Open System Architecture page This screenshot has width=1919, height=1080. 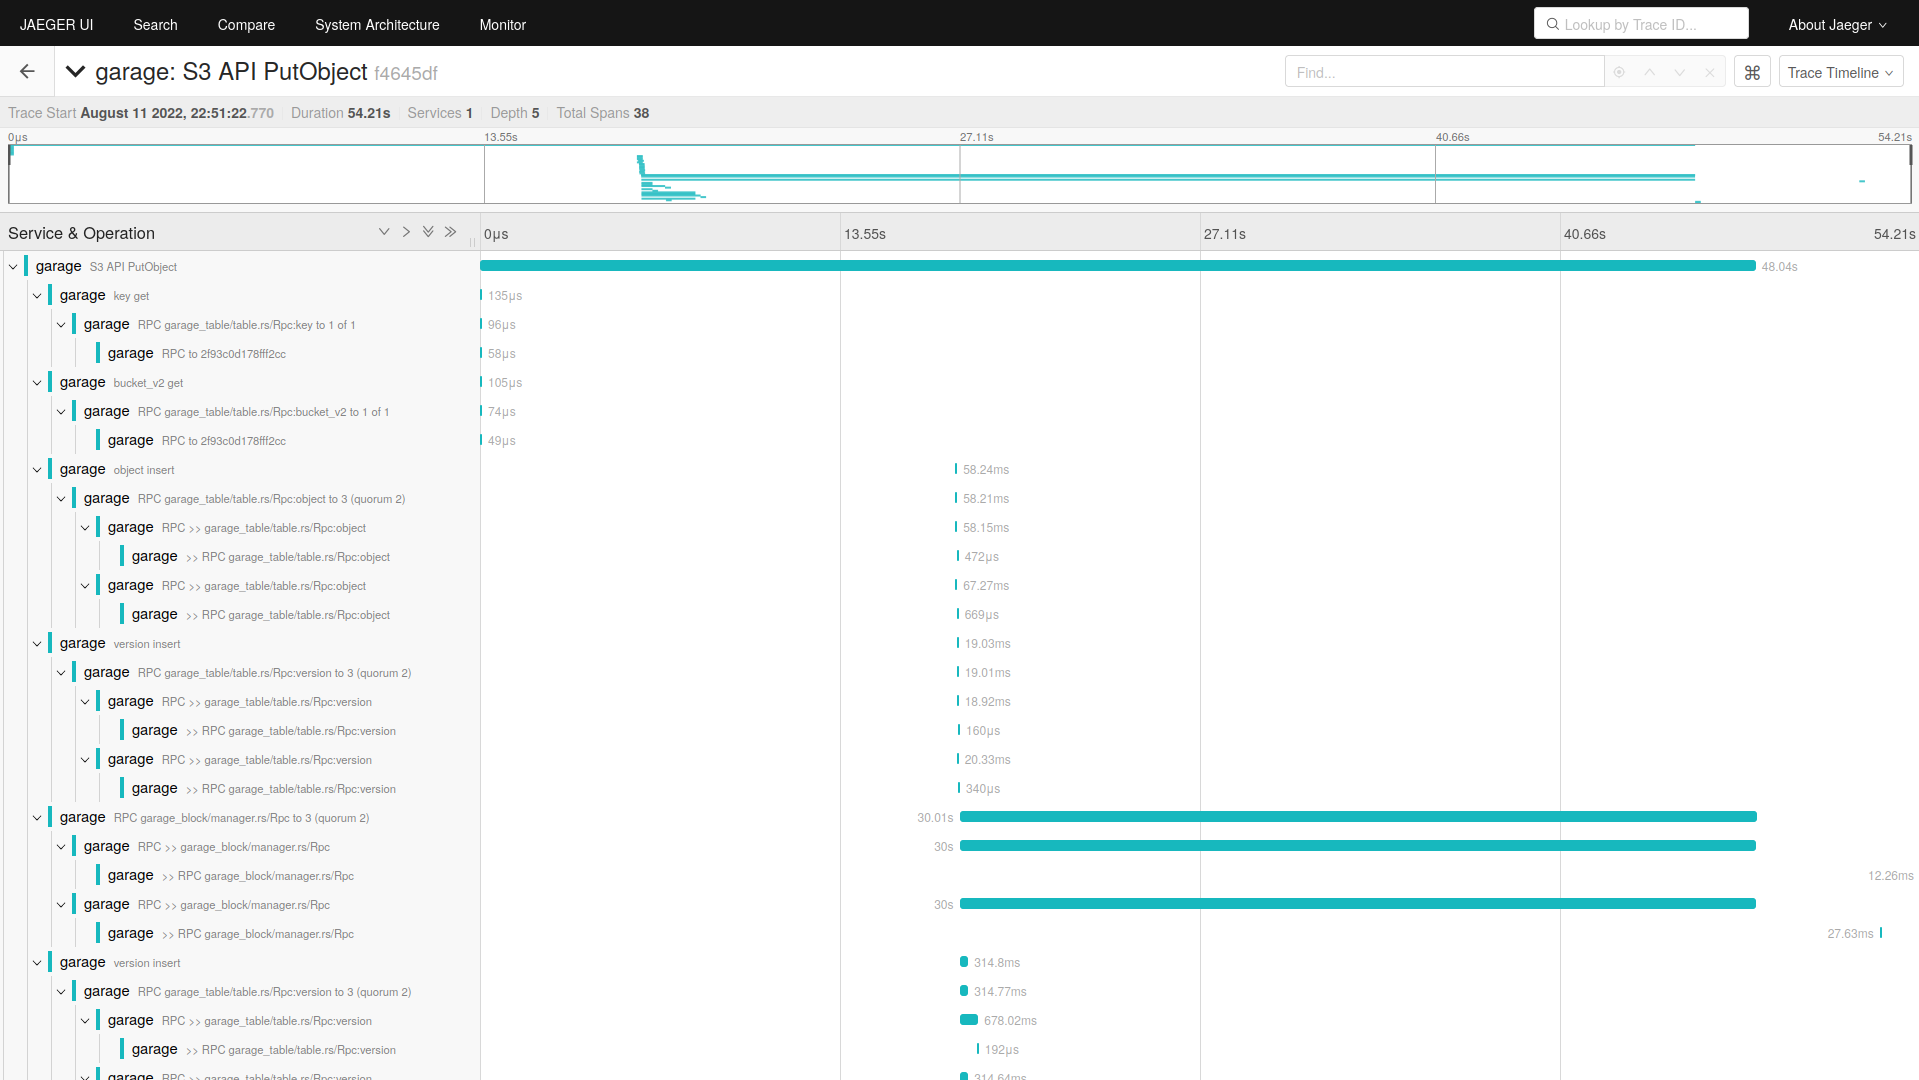pyautogui.click(x=377, y=24)
